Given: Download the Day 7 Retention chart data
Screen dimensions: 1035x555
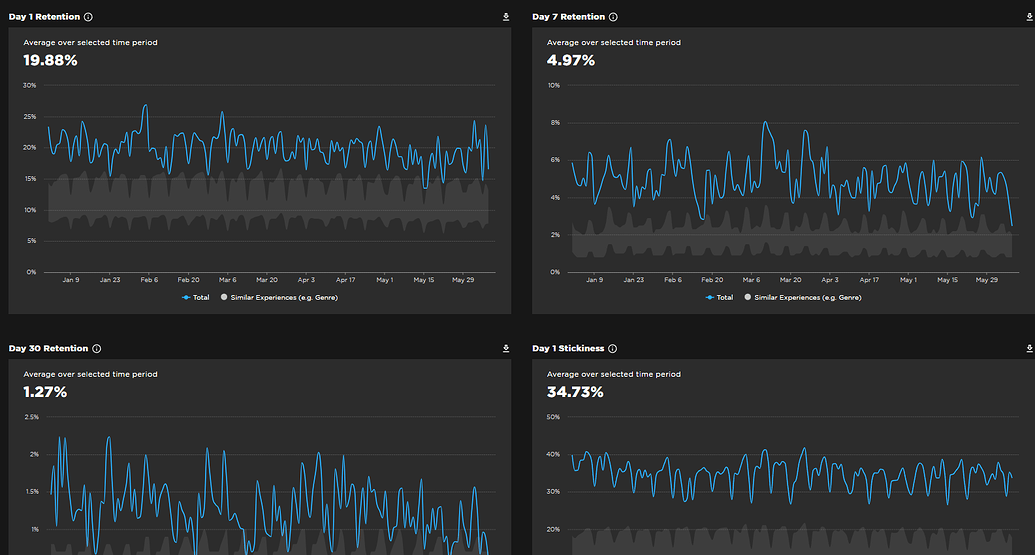Looking at the screenshot, I should point(1029,17).
